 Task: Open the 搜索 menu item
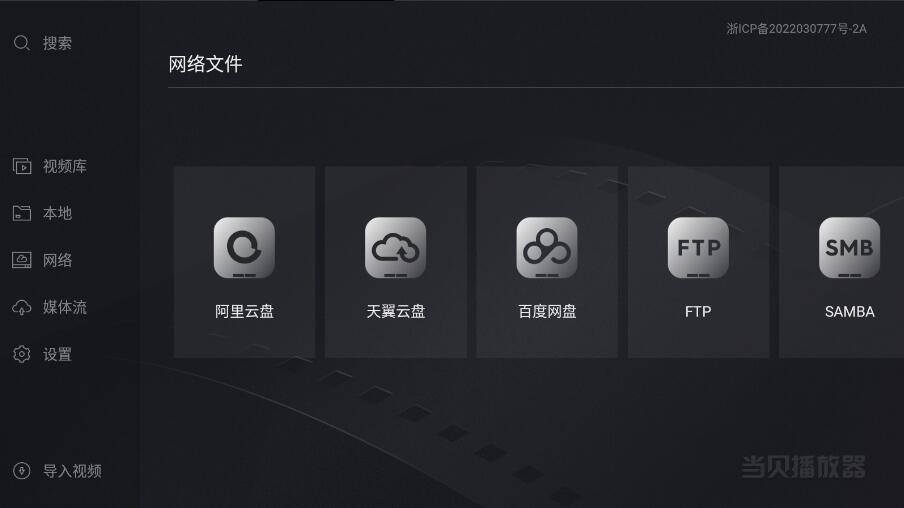coord(57,43)
